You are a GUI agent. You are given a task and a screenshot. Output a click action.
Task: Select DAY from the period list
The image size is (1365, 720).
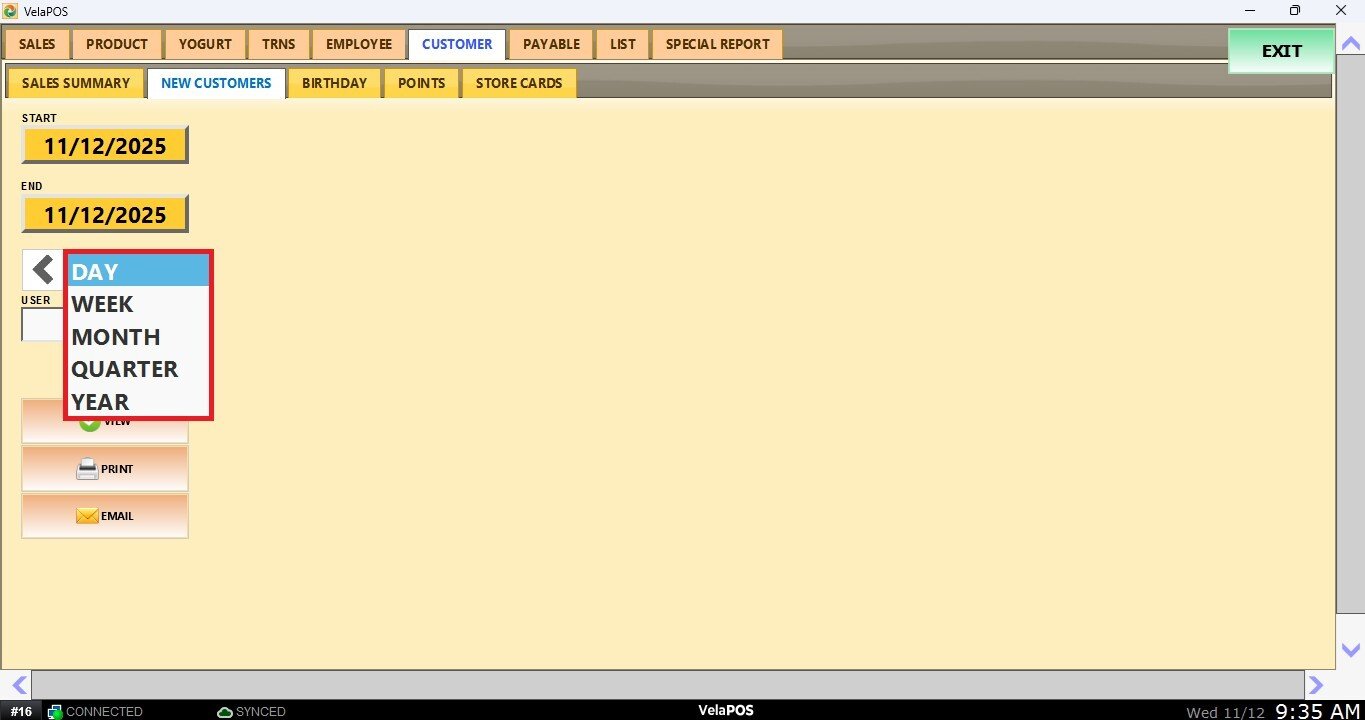(x=138, y=272)
